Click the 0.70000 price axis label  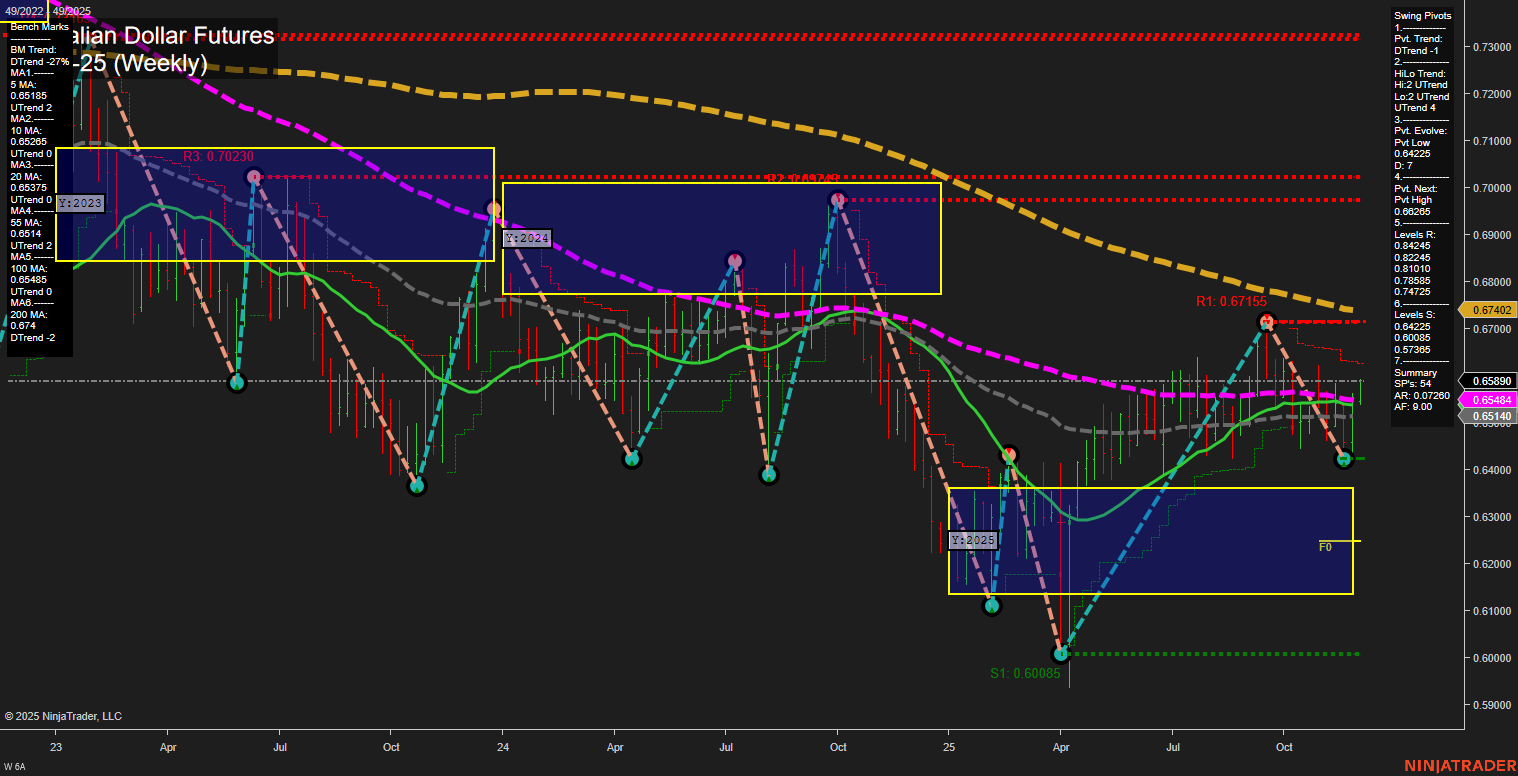1490,188
